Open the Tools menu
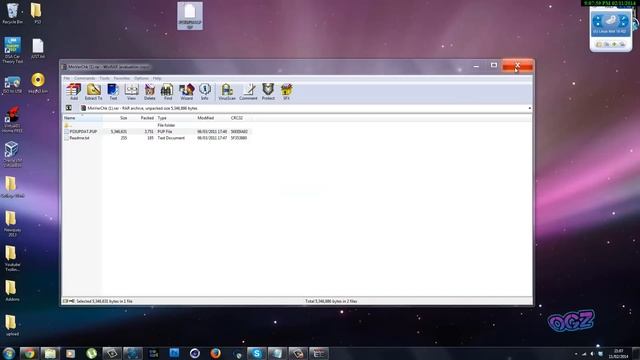 tap(104, 78)
